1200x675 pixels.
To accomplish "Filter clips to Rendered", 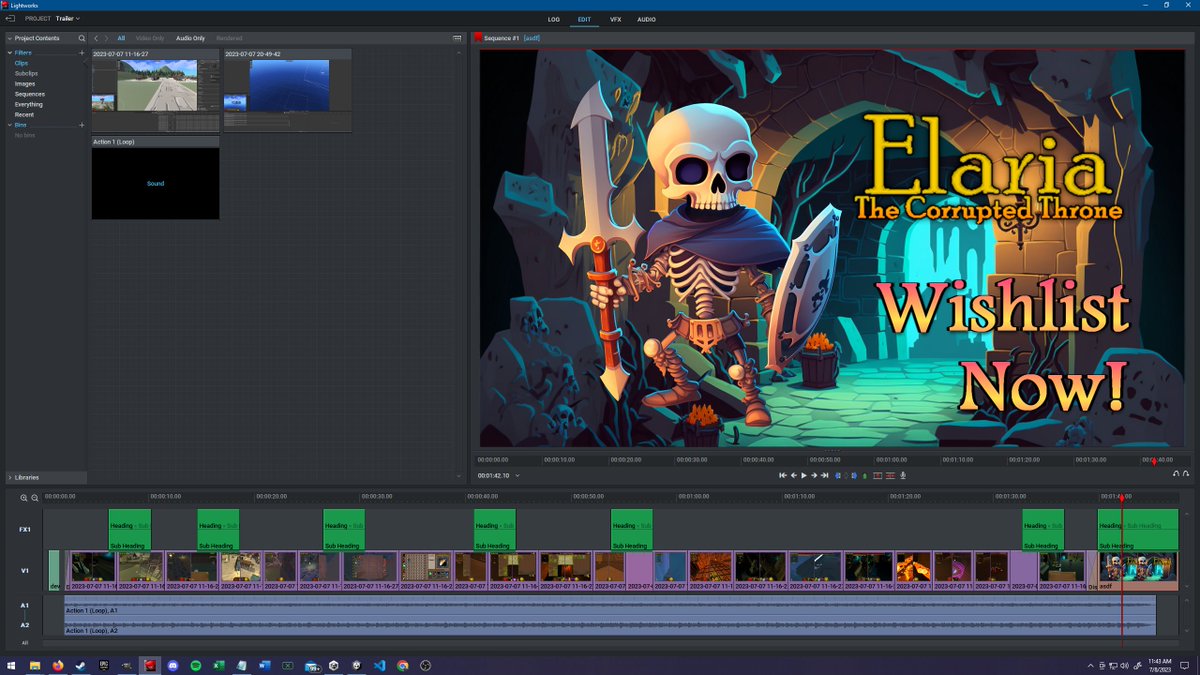I will point(229,38).
